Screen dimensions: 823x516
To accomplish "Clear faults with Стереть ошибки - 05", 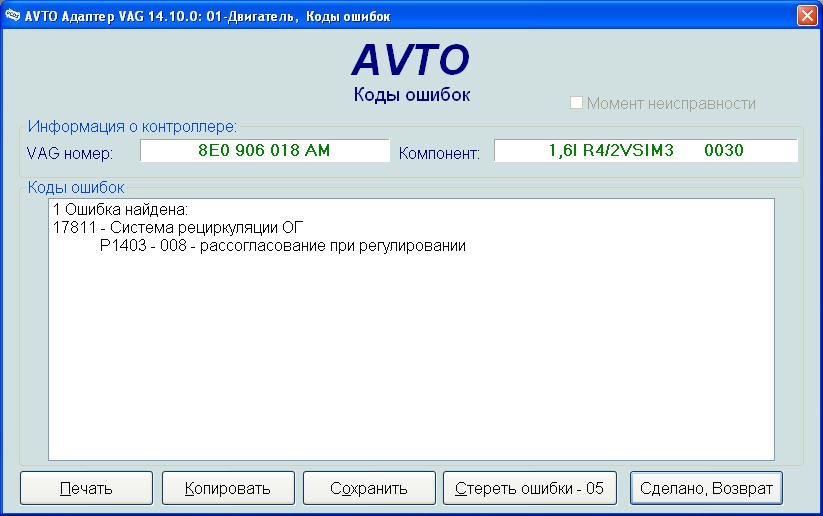I will (530, 488).
